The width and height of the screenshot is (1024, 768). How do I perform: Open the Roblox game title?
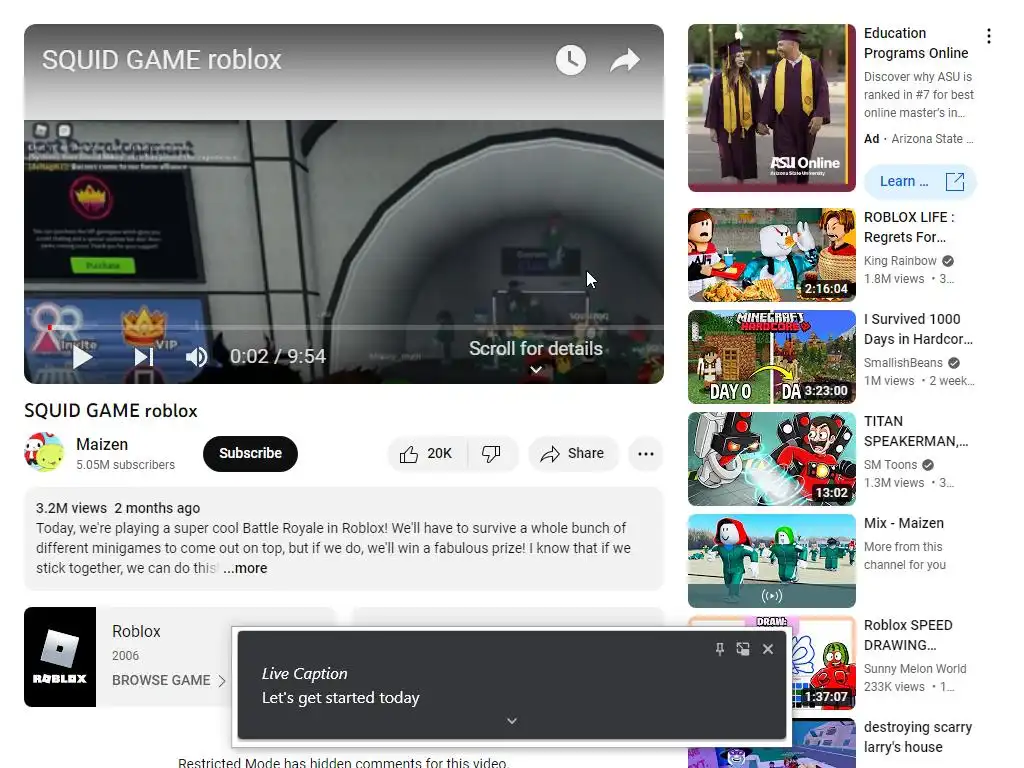(x=136, y=632)
